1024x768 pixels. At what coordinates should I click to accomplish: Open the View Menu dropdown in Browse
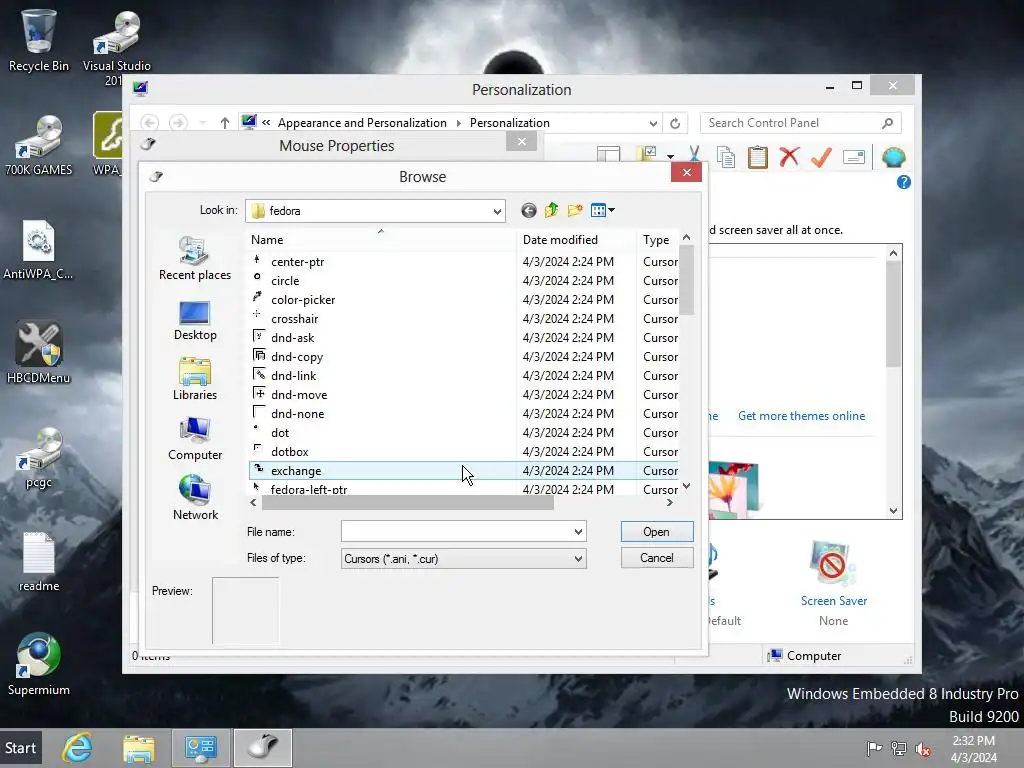tap(603, 210)
